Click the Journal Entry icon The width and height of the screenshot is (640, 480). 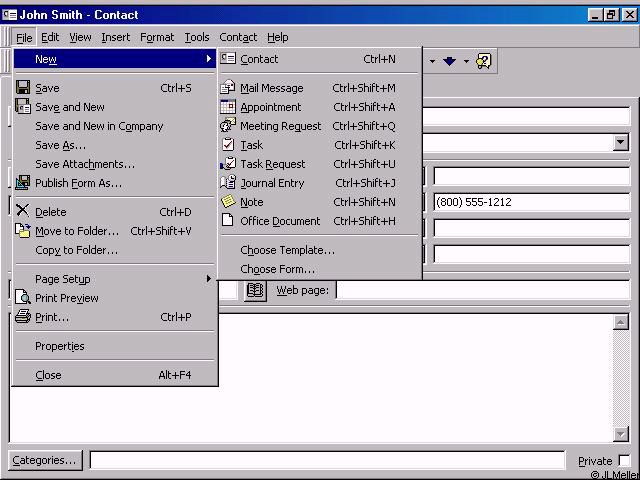228,182
